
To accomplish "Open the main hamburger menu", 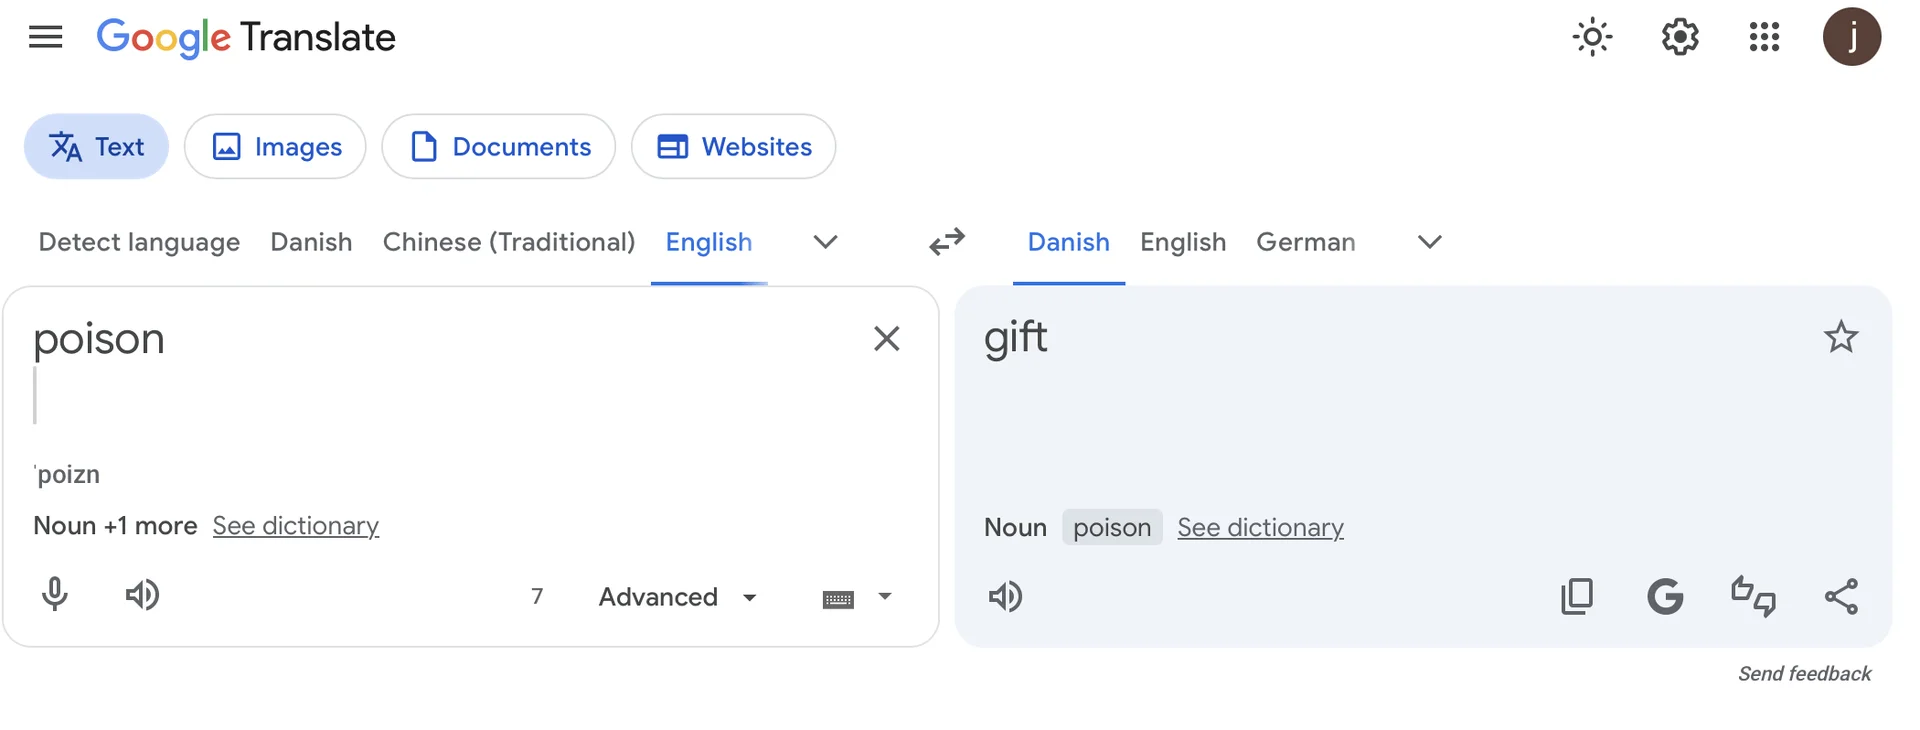I will (45, 38).
